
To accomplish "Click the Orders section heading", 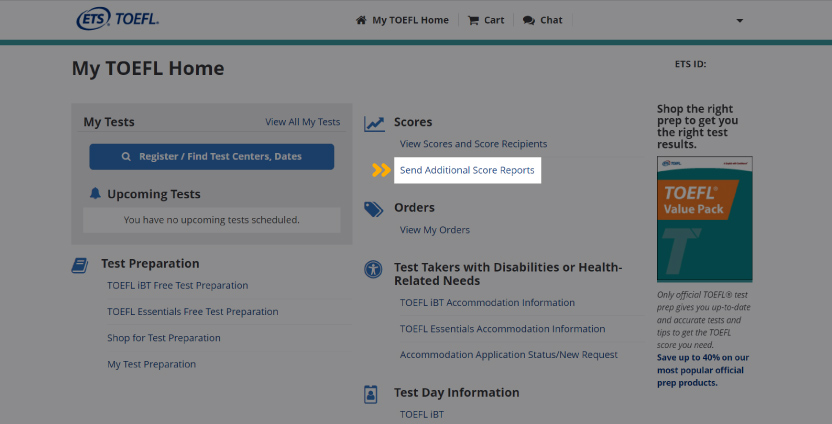I will (x=414, y=207).
